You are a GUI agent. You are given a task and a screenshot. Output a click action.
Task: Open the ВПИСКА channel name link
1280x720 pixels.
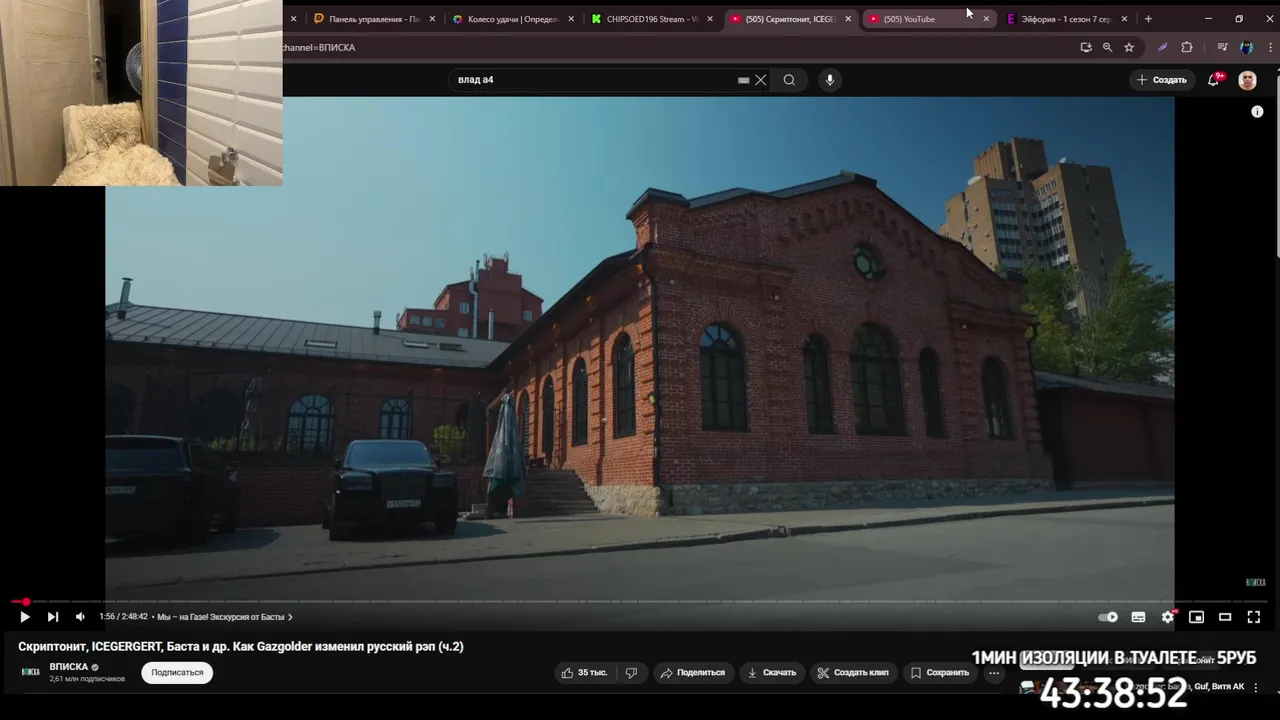[69, 667]
